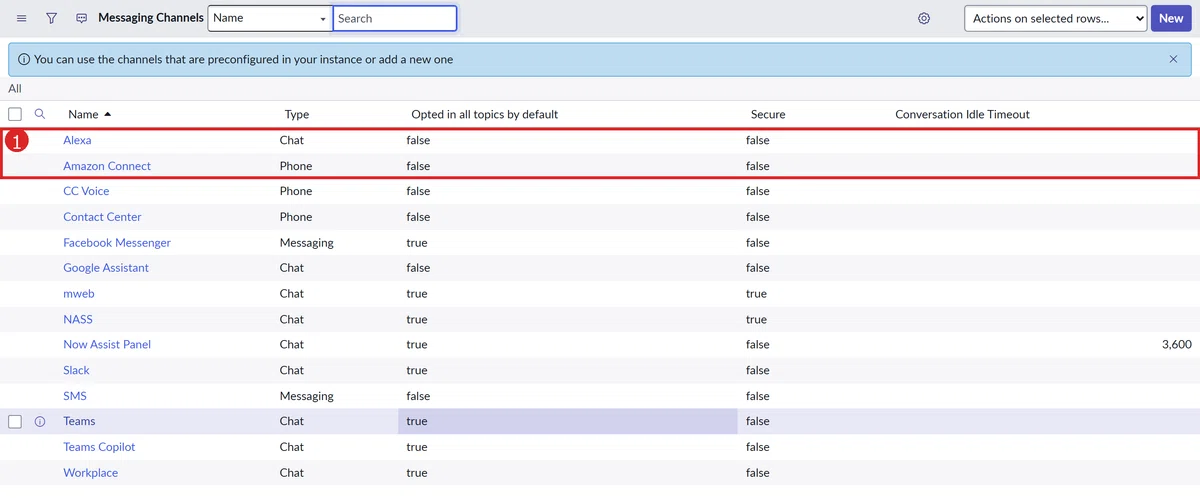Click Messaging type in SMS row

tap(307, 396)
